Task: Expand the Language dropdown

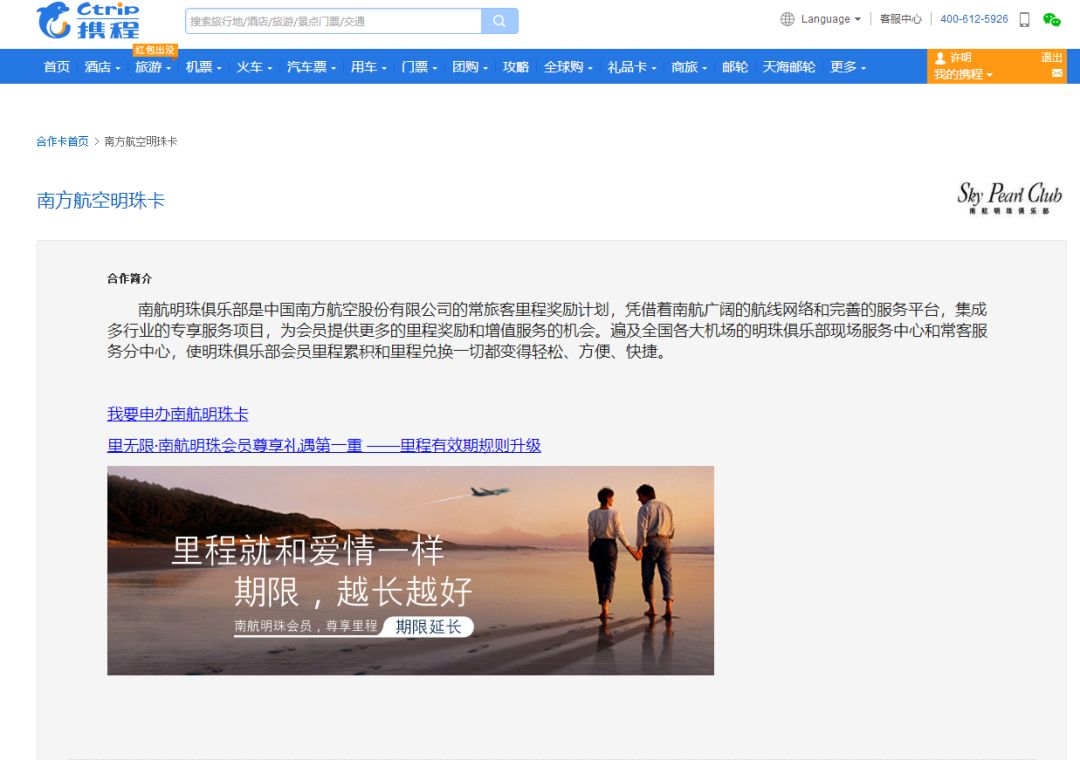Action: click(x=830, y=19)
